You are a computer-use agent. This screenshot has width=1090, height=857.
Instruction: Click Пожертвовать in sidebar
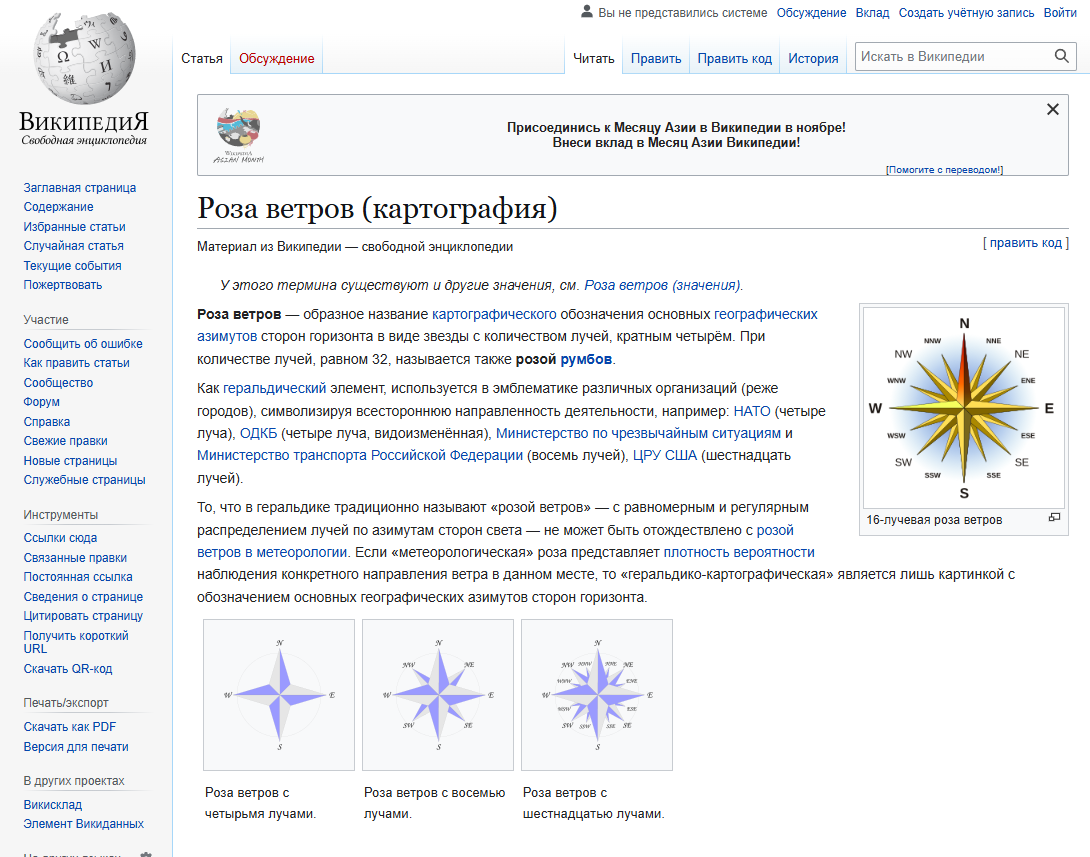click(x=63, y=284)
